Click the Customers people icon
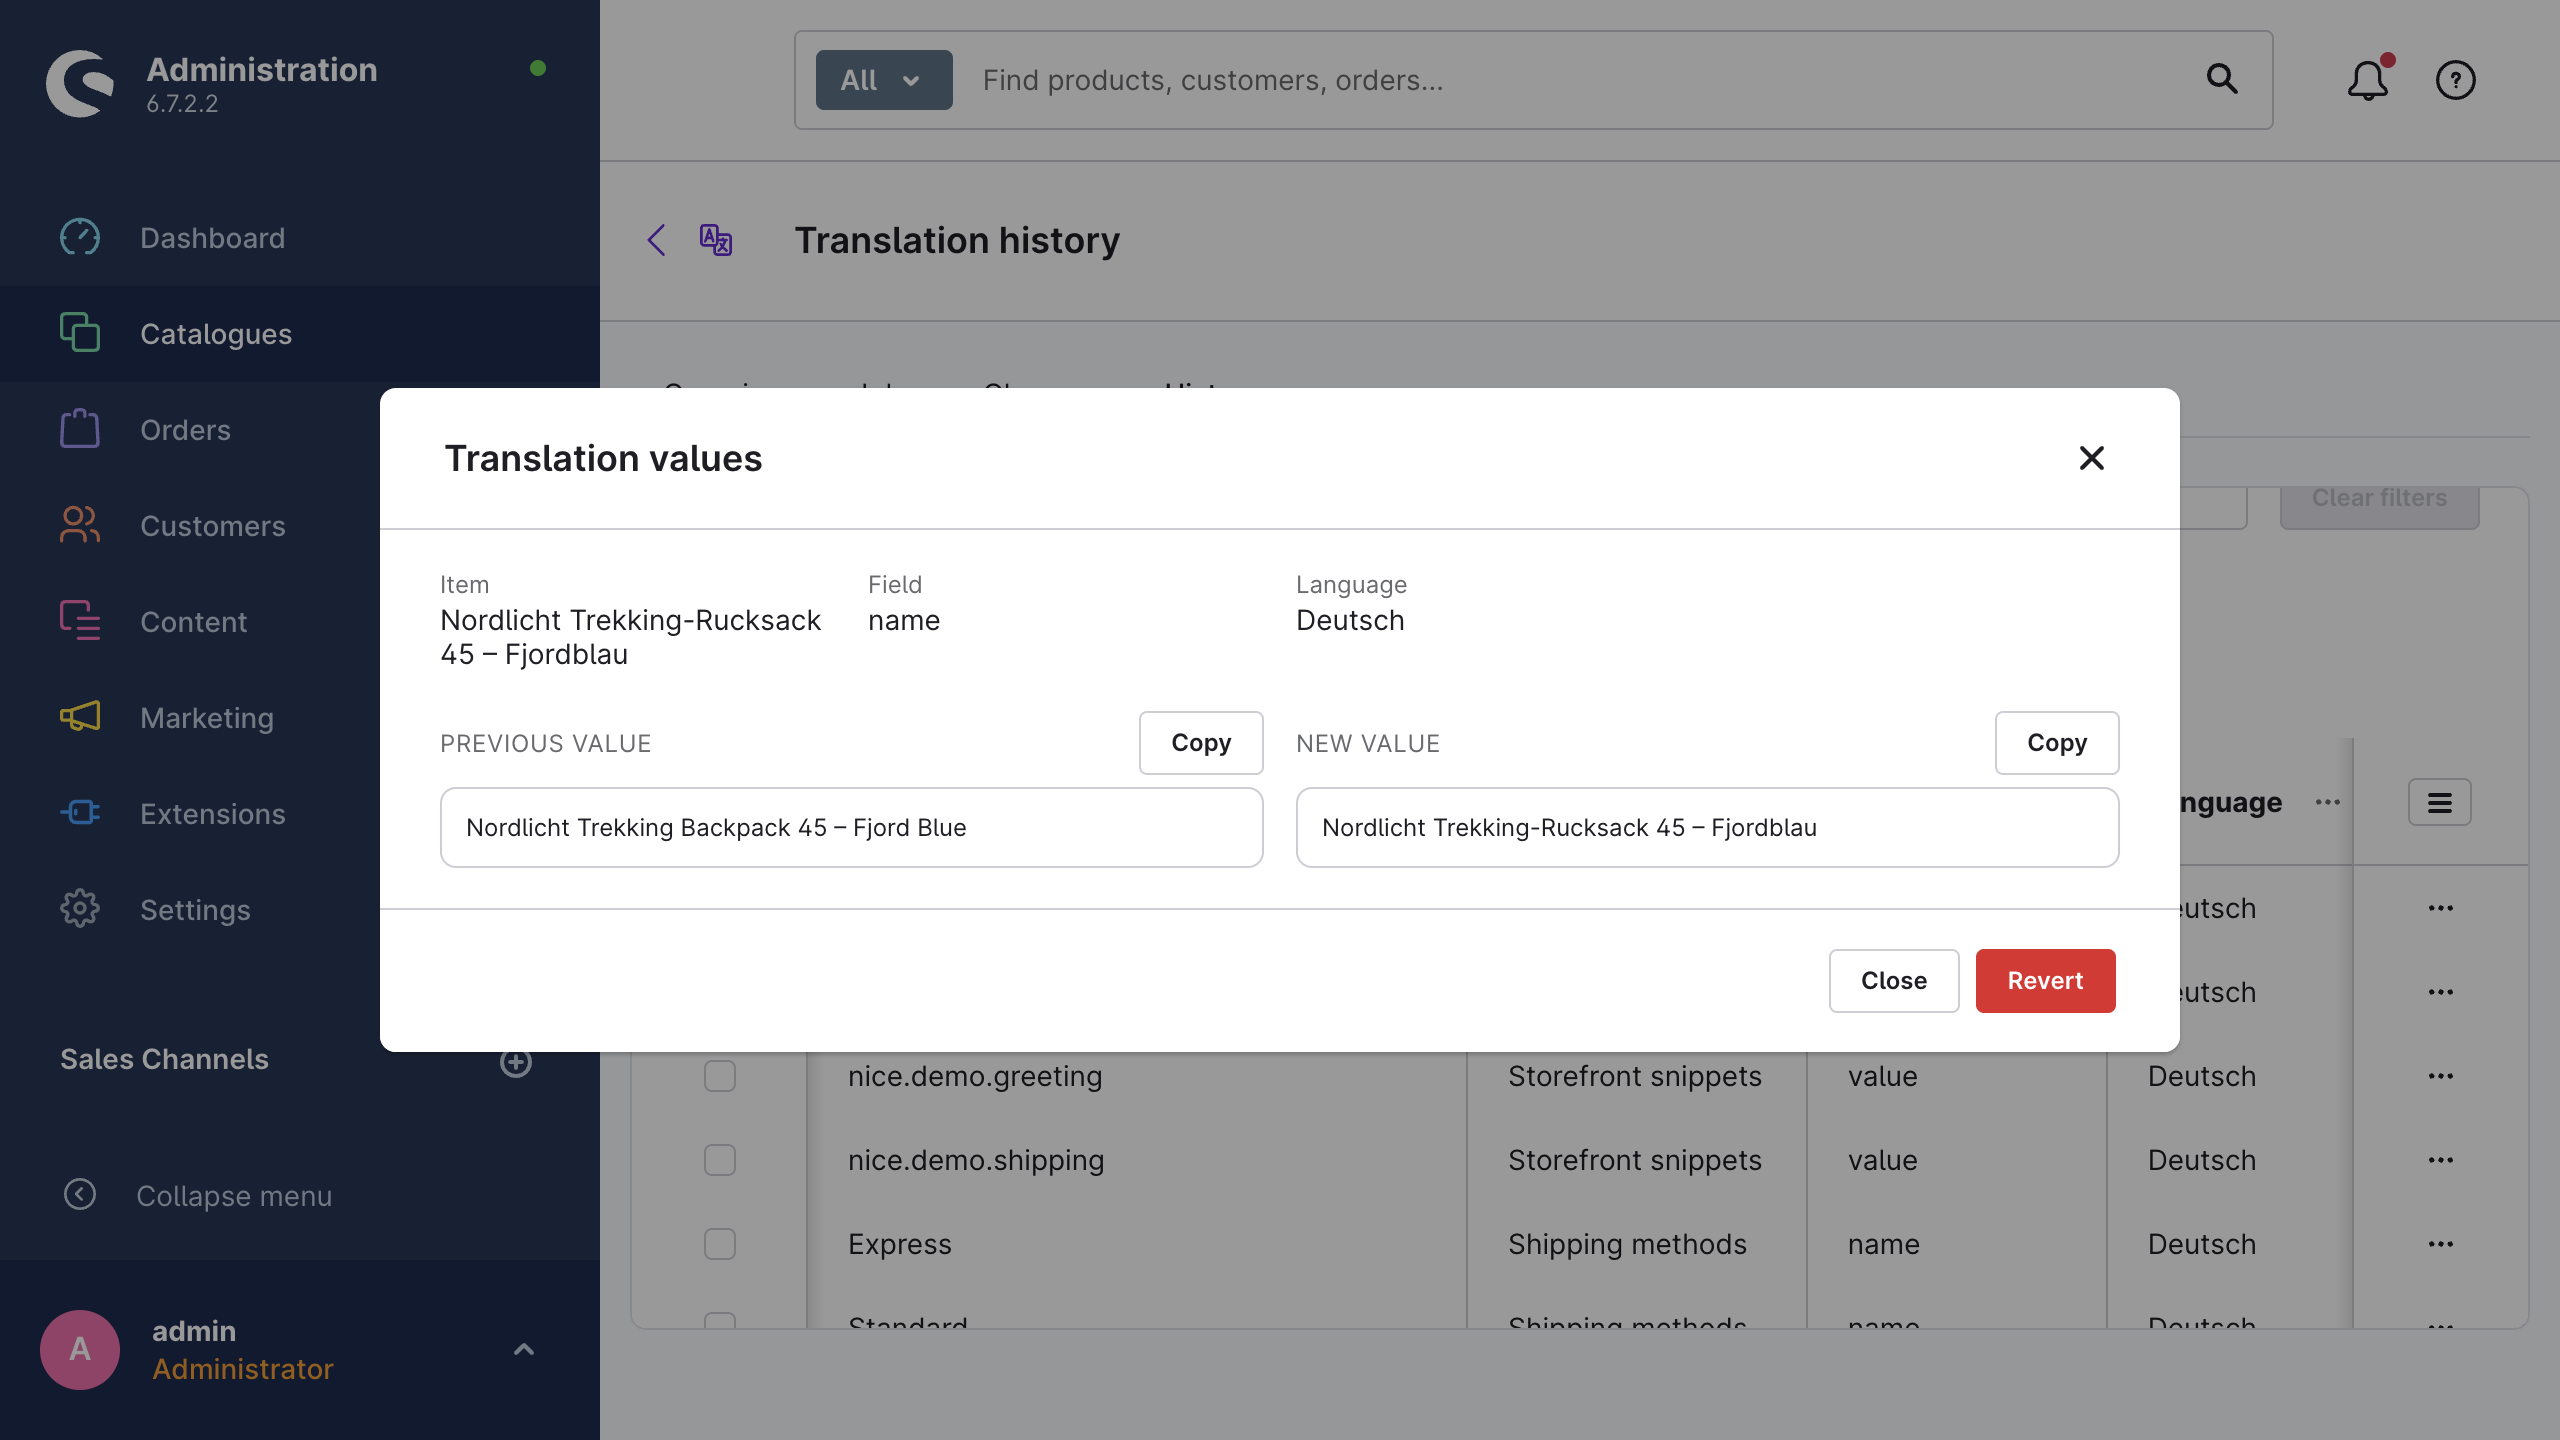The height and width of the screenshot is (1440, 2560). pos(80,525)
